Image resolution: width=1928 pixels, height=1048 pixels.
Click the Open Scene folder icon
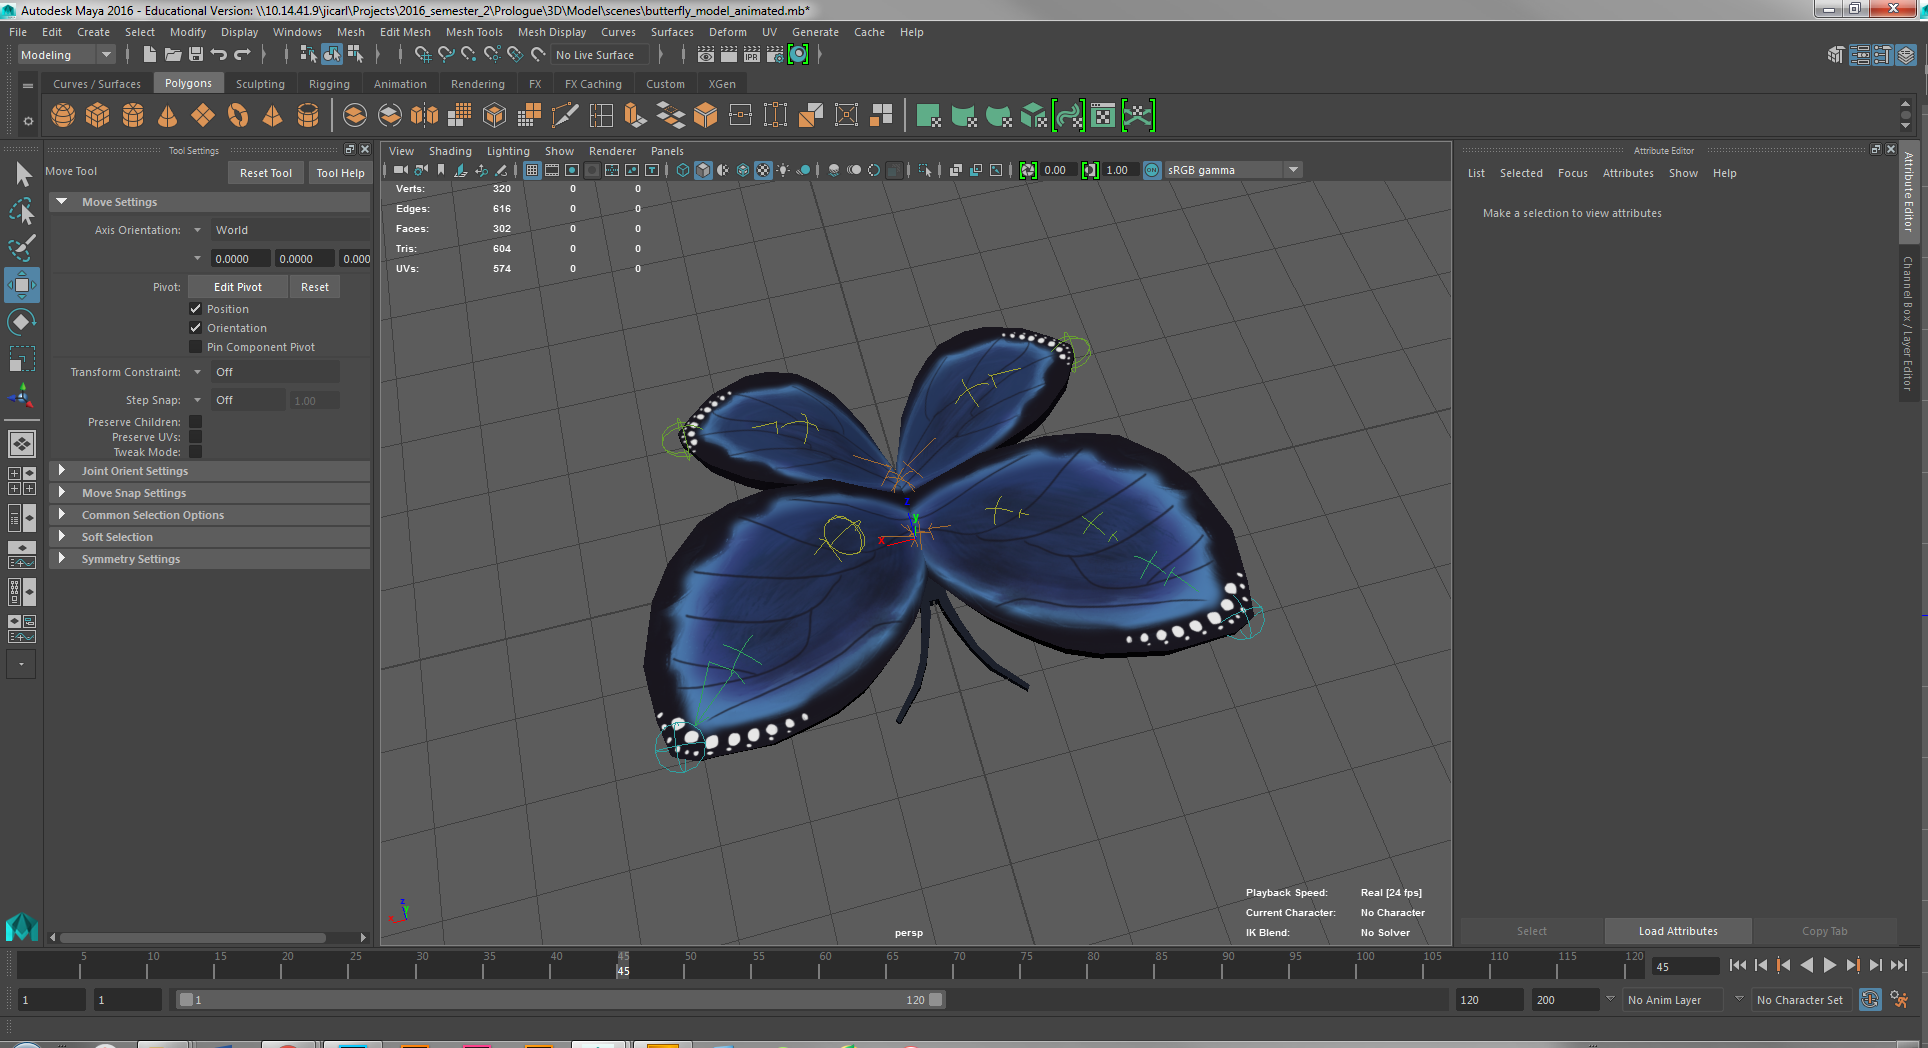(x=172, y=55)
